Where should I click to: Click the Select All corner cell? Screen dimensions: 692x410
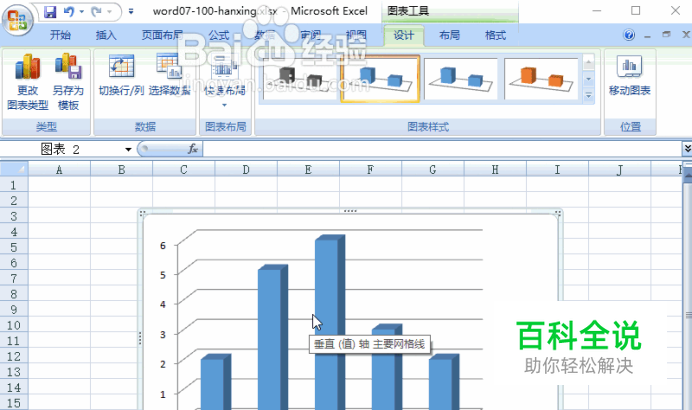coord(14,169)
